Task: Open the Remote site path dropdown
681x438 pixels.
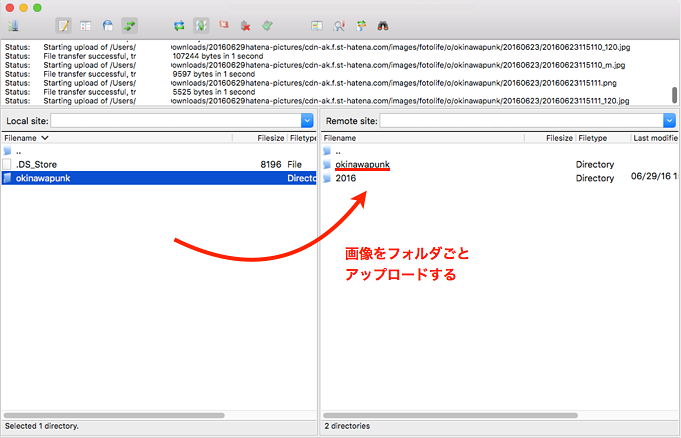Action: (x=669, y=120)
